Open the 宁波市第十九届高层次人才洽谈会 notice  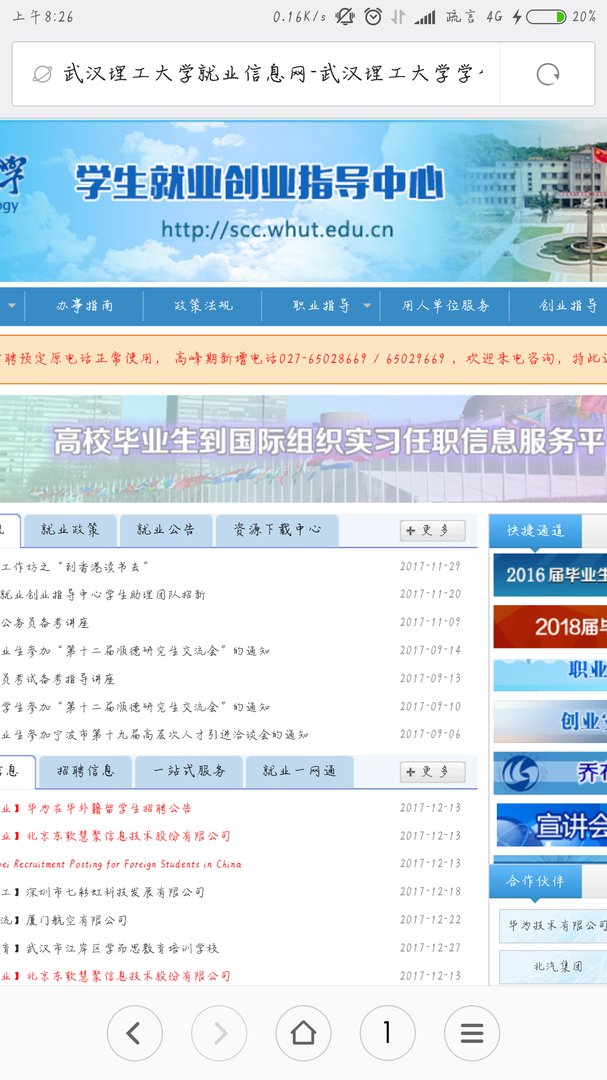click(154, 735)
